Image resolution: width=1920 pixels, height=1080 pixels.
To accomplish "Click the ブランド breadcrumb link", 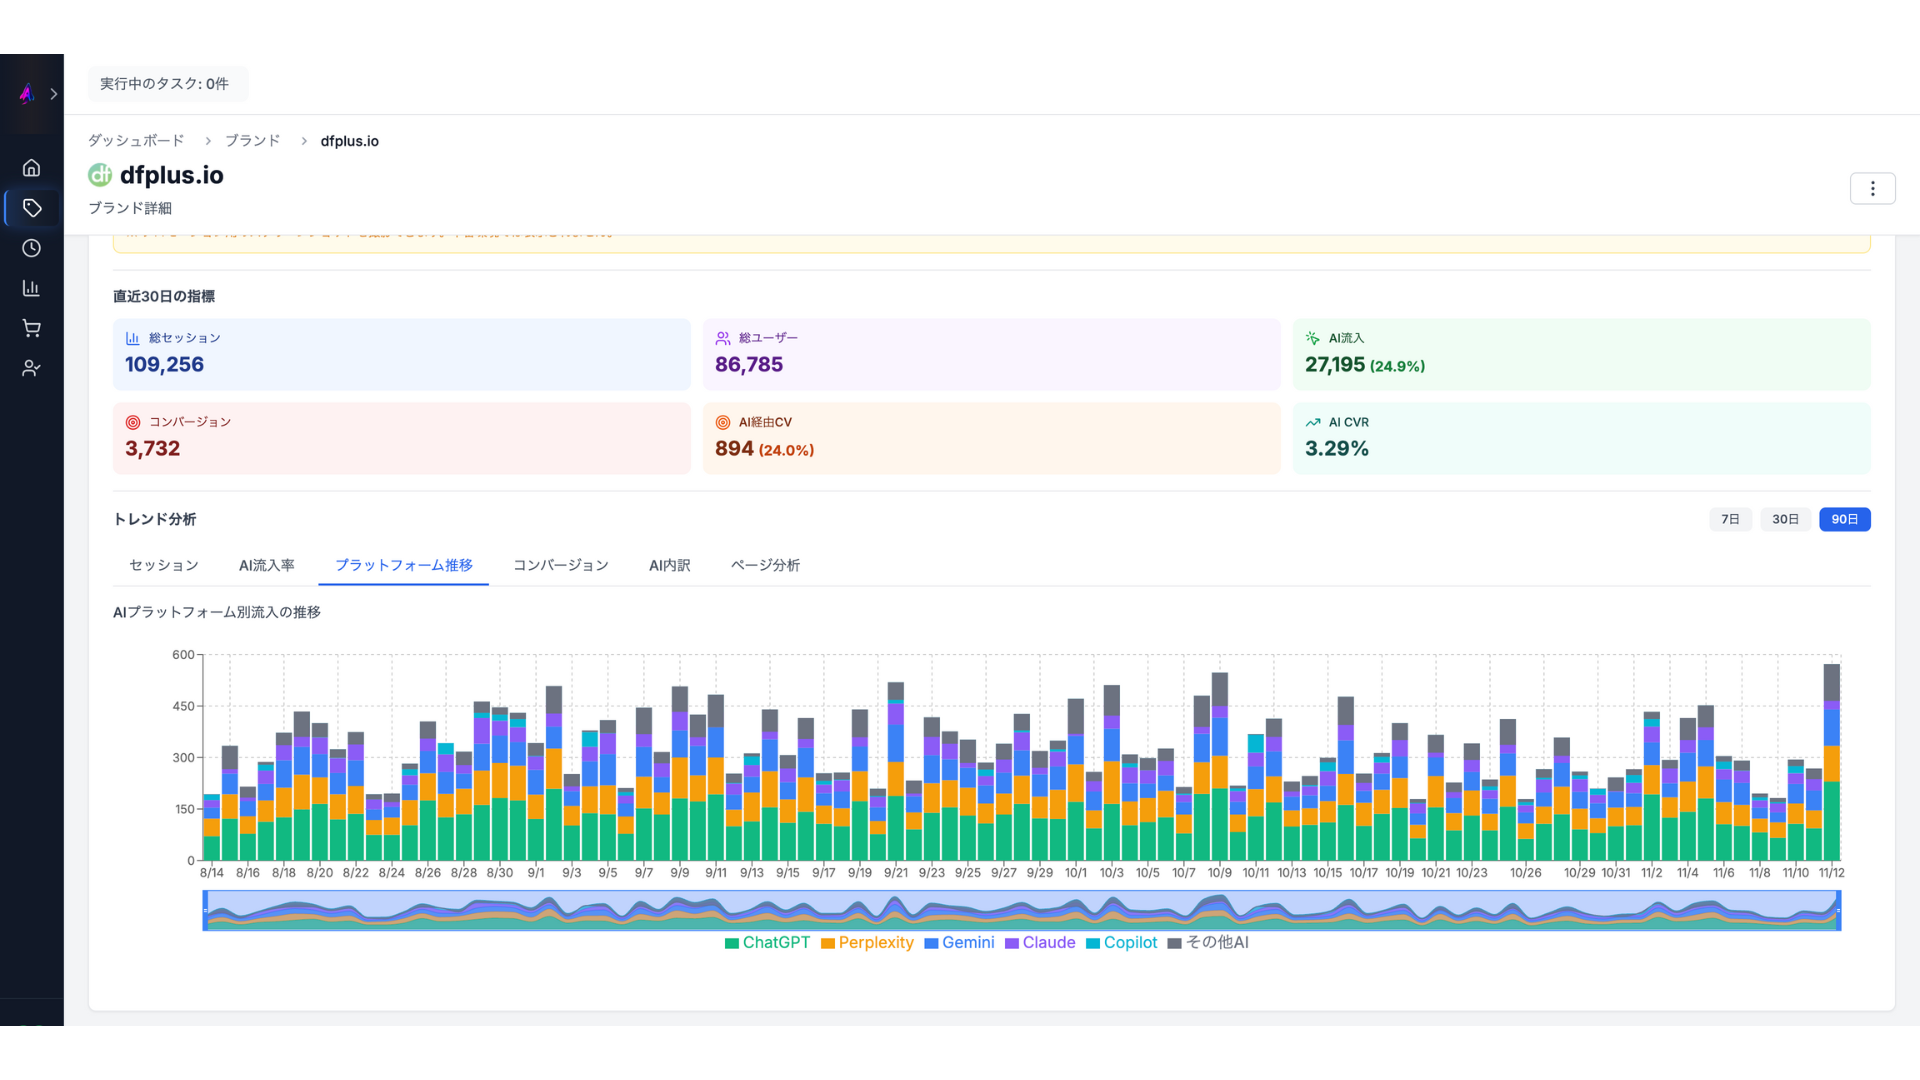I will click(252, 141).
